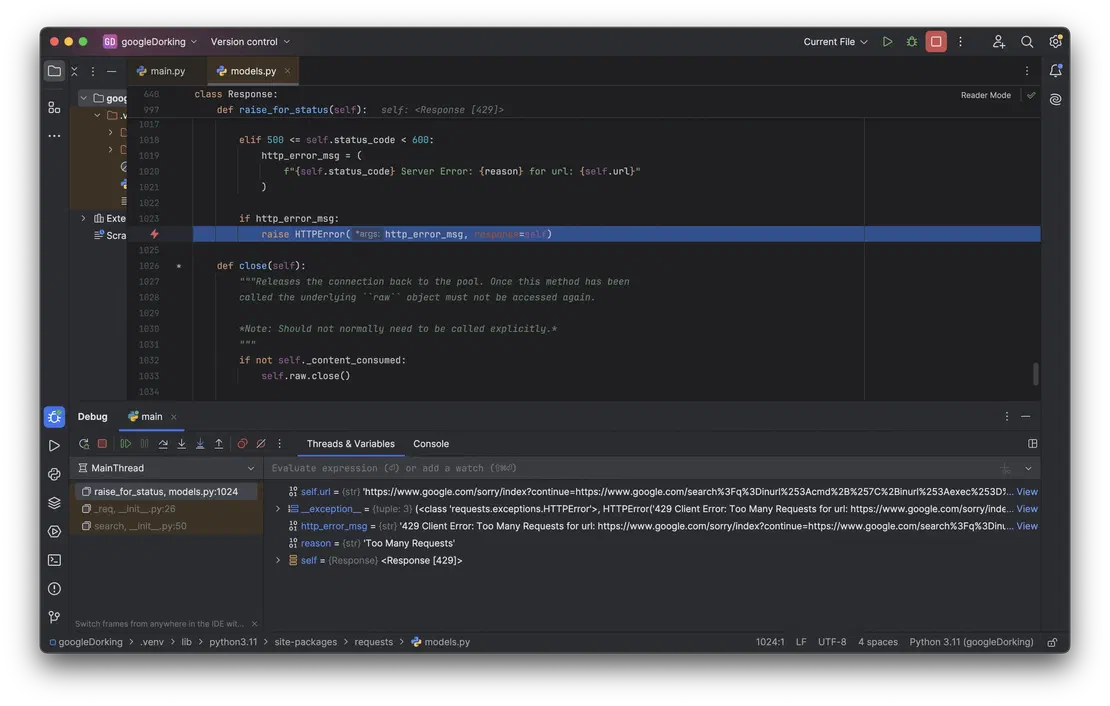Select Threads & Variables tab
Viewport: 1110px width, 706px height.
point(350,444)
